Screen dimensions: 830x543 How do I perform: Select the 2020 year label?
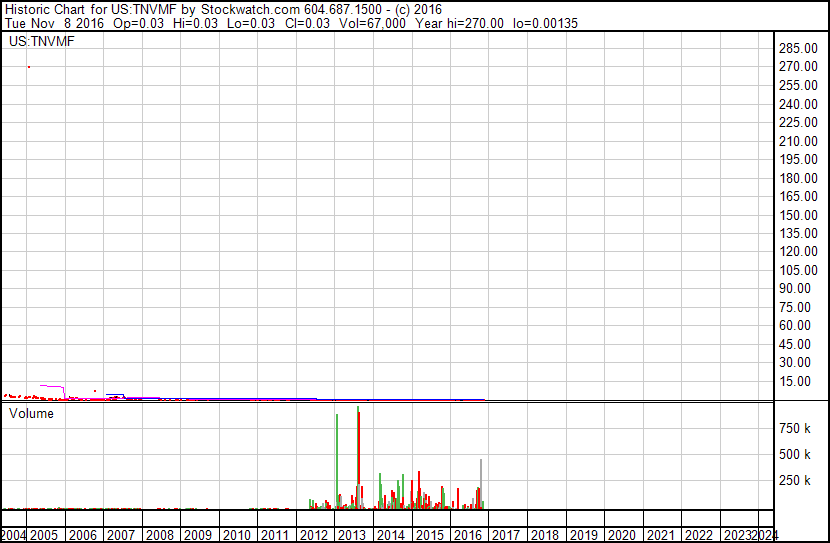[622, 535]
